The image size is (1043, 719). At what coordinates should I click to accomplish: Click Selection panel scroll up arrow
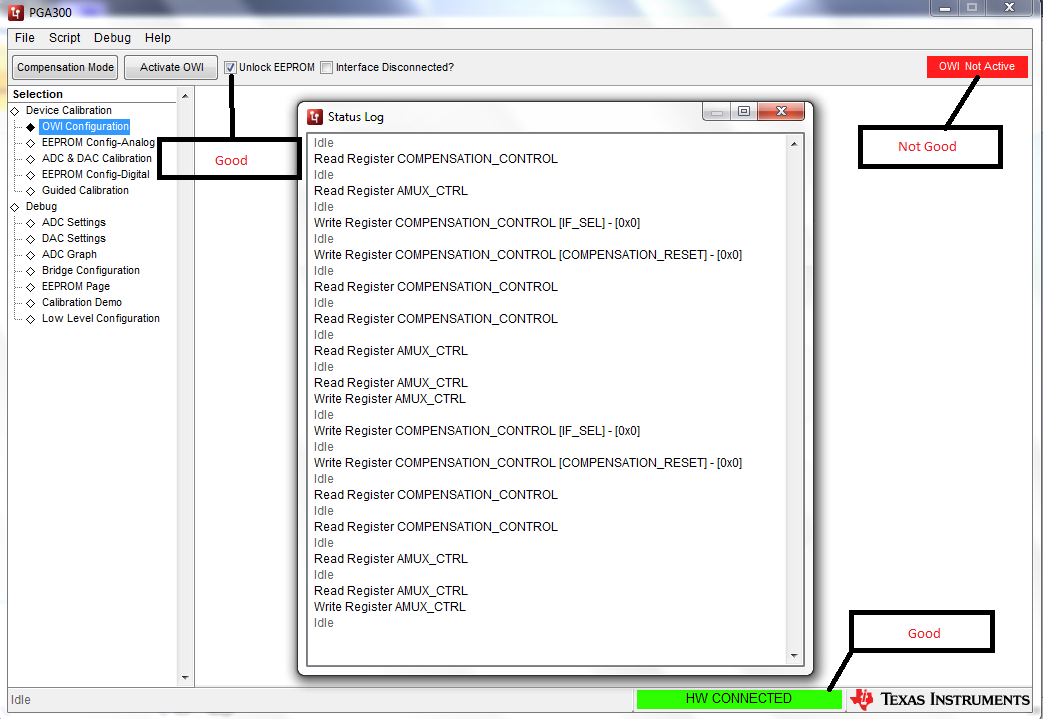pyautogui.click(x=185, y=96)
